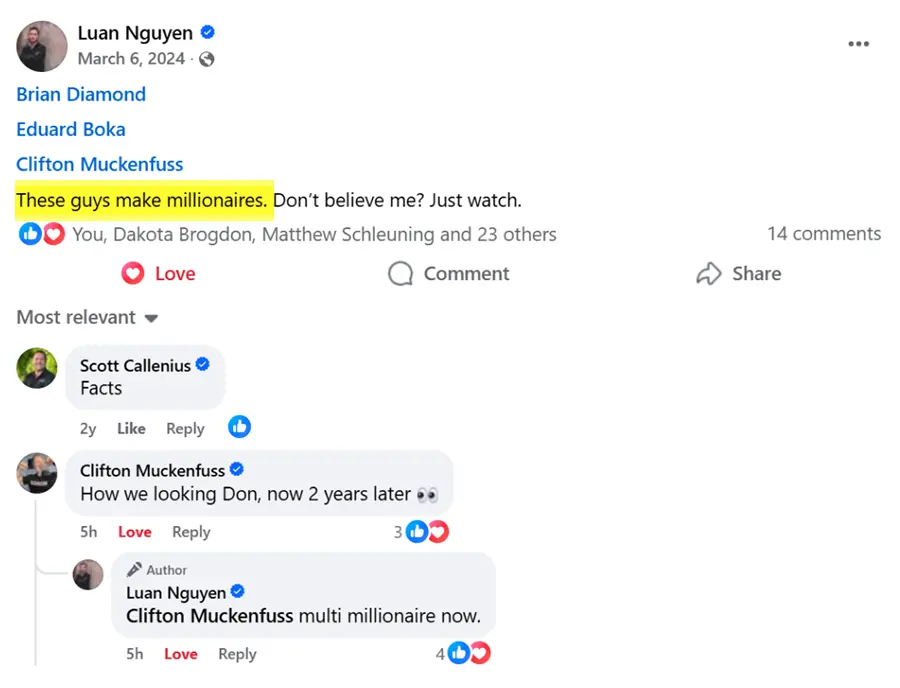
Task: Click reactions on Luan's reply comment
Action: 465,654
